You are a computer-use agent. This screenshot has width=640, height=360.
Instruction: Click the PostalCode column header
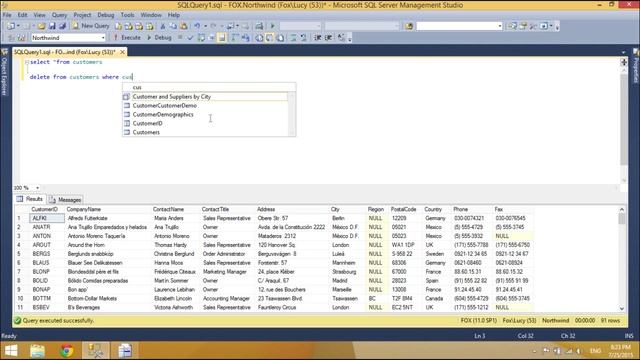[x=405, y=209]
